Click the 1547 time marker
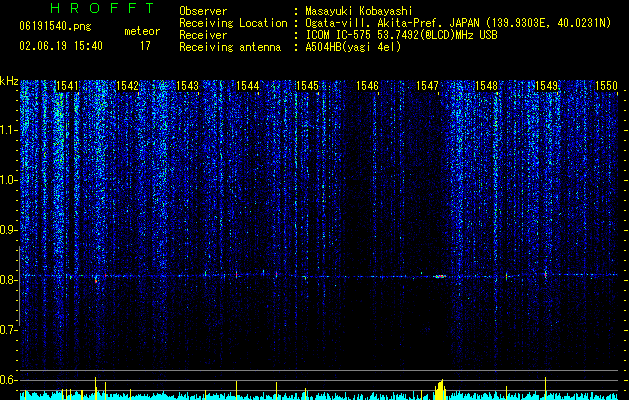629x400 pixels. click(428, 86)
